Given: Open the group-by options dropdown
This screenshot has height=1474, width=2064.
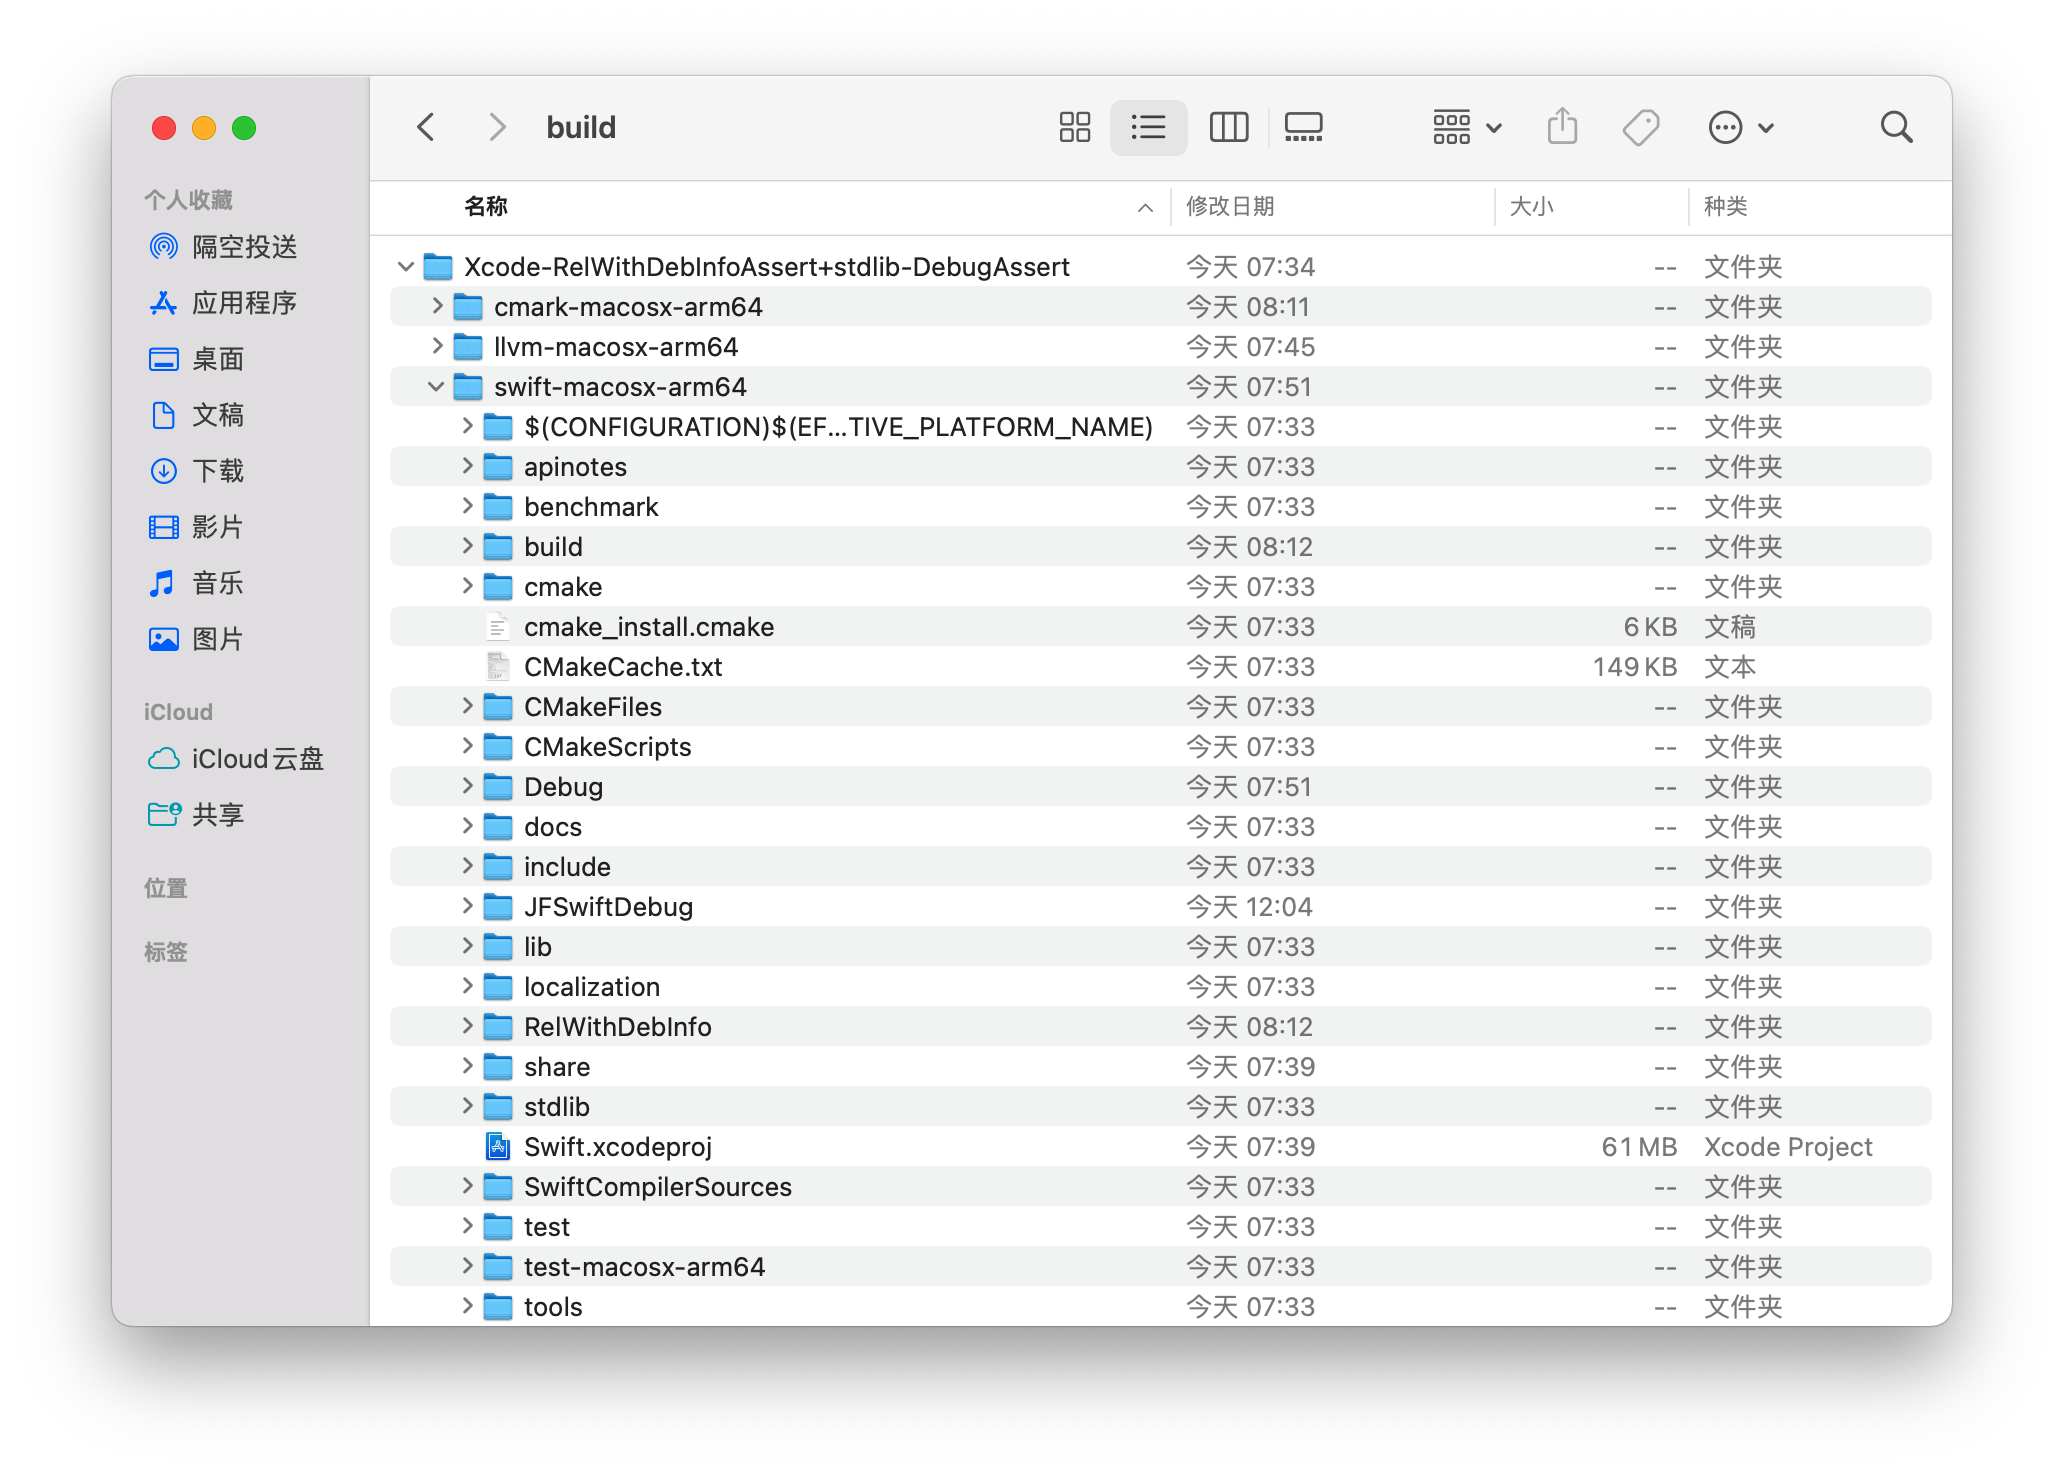Looking at the screenshot, I should (1466, 127).
